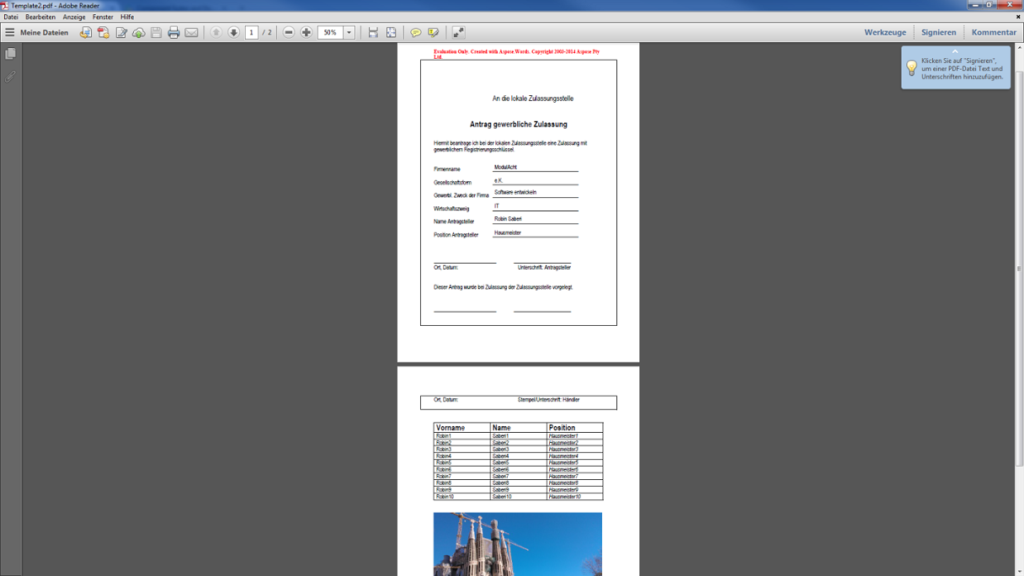The image size is (1024, 576).
Task: Go to previous page with up arrow
Action: (x=216, y=32)
